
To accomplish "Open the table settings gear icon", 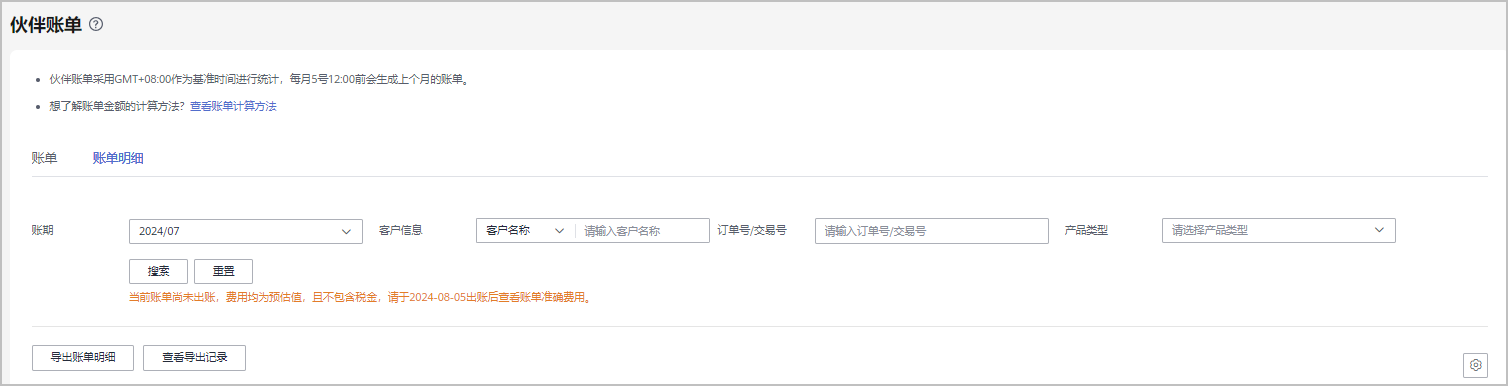I will tap(1475, 364).
